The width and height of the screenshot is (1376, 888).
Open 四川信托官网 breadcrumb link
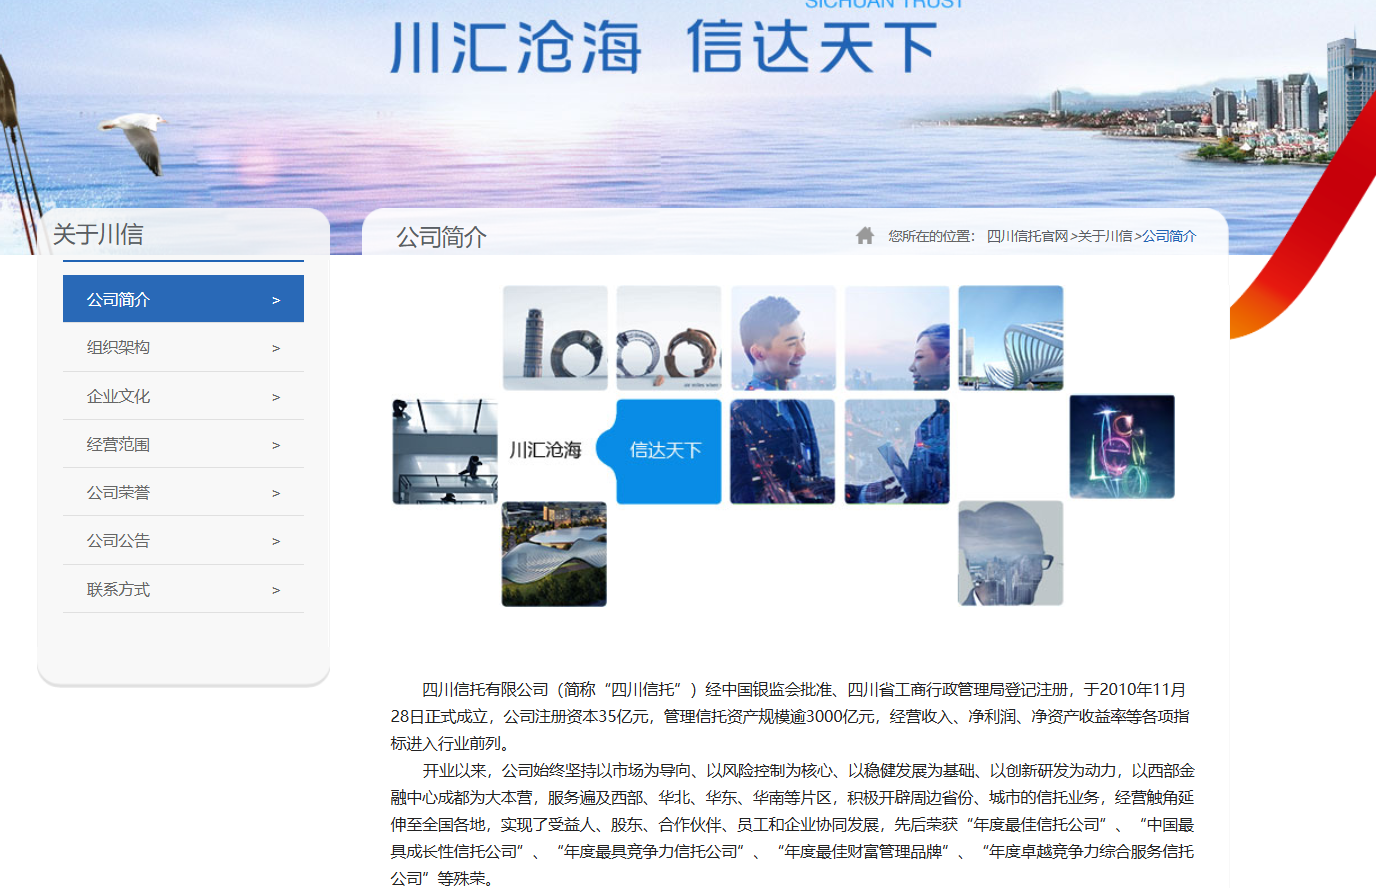[1027, 236]
